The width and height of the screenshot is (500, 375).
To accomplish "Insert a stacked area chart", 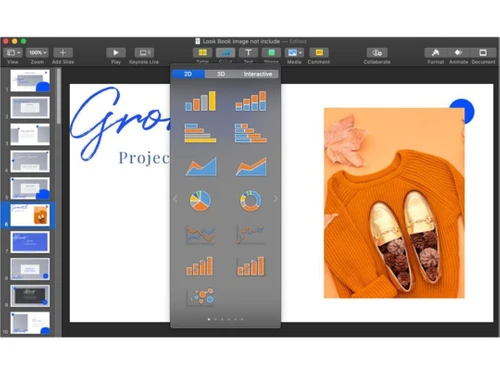I will (x=251, y=166).
